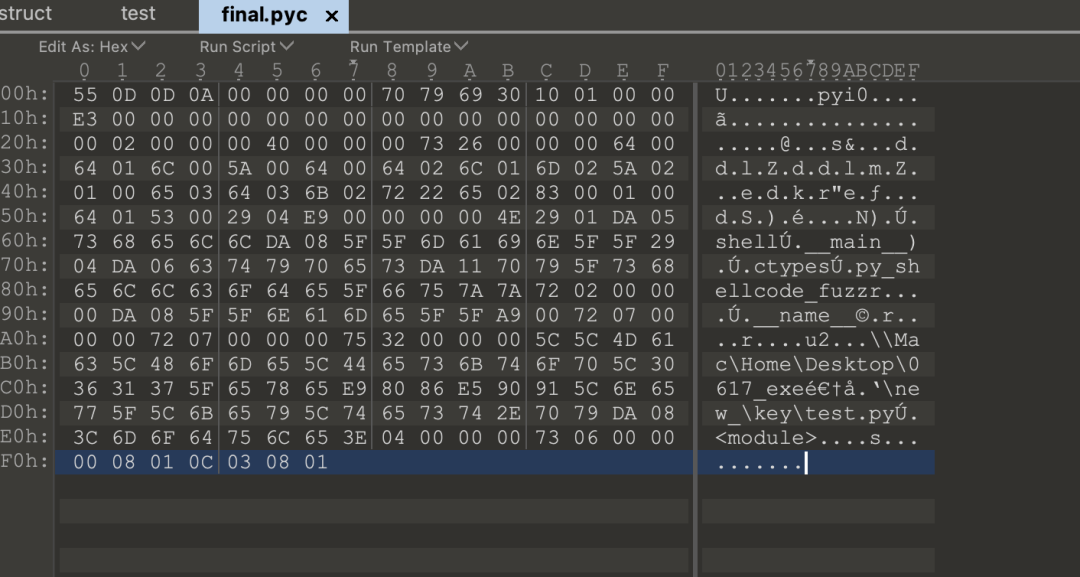Open the Run Script dropdown

tap(247, 47)
